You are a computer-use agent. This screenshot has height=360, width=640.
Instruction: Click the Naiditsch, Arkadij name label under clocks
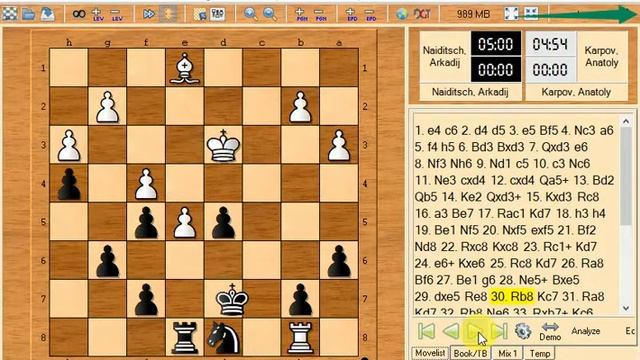(470, 92)
